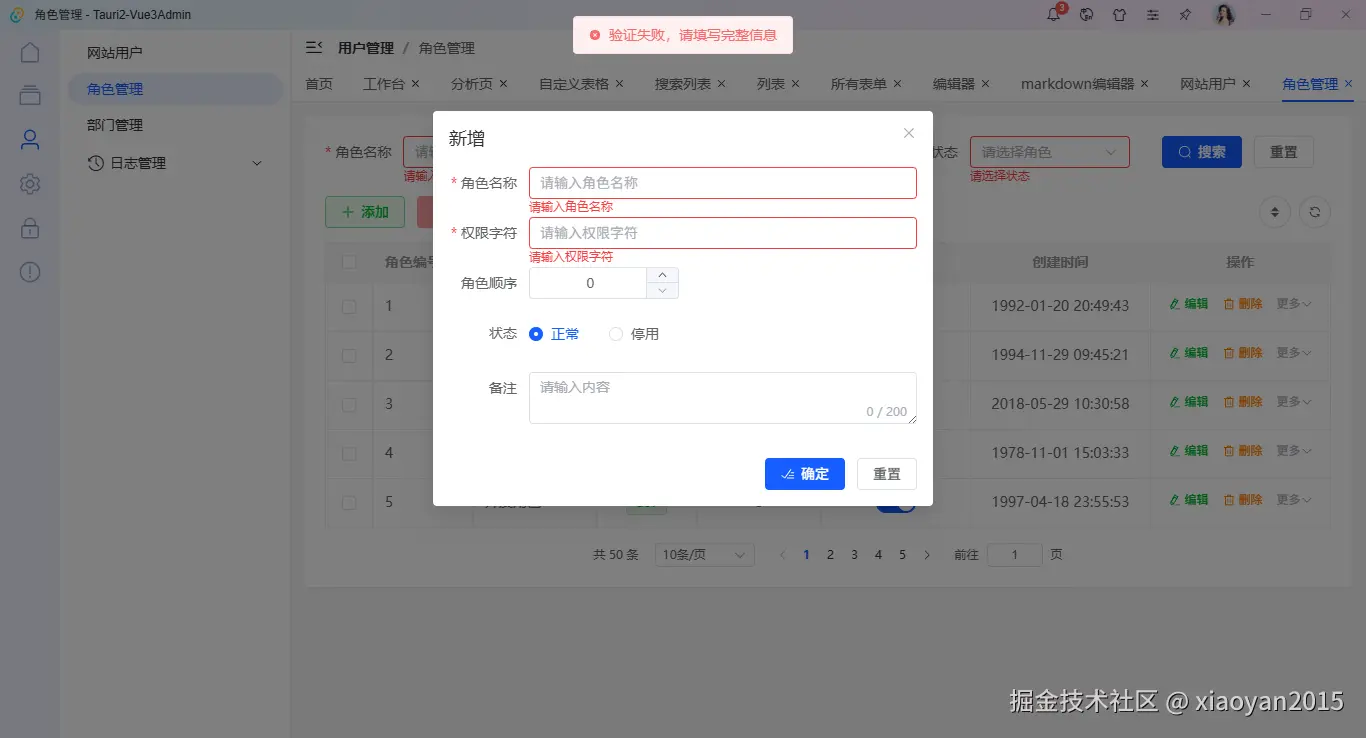The height and width of the screenshot is (738, 1366).
Task: Open the 10条/页 page size dropdown
Action: click(703, 554)
